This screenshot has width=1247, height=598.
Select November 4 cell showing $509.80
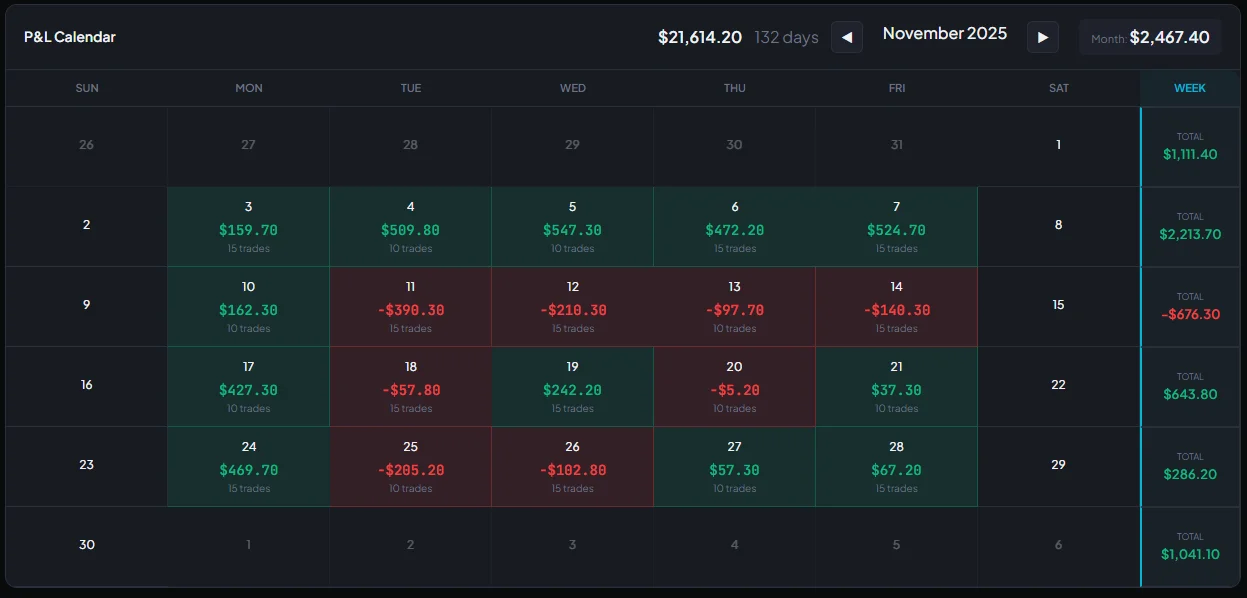410,227
